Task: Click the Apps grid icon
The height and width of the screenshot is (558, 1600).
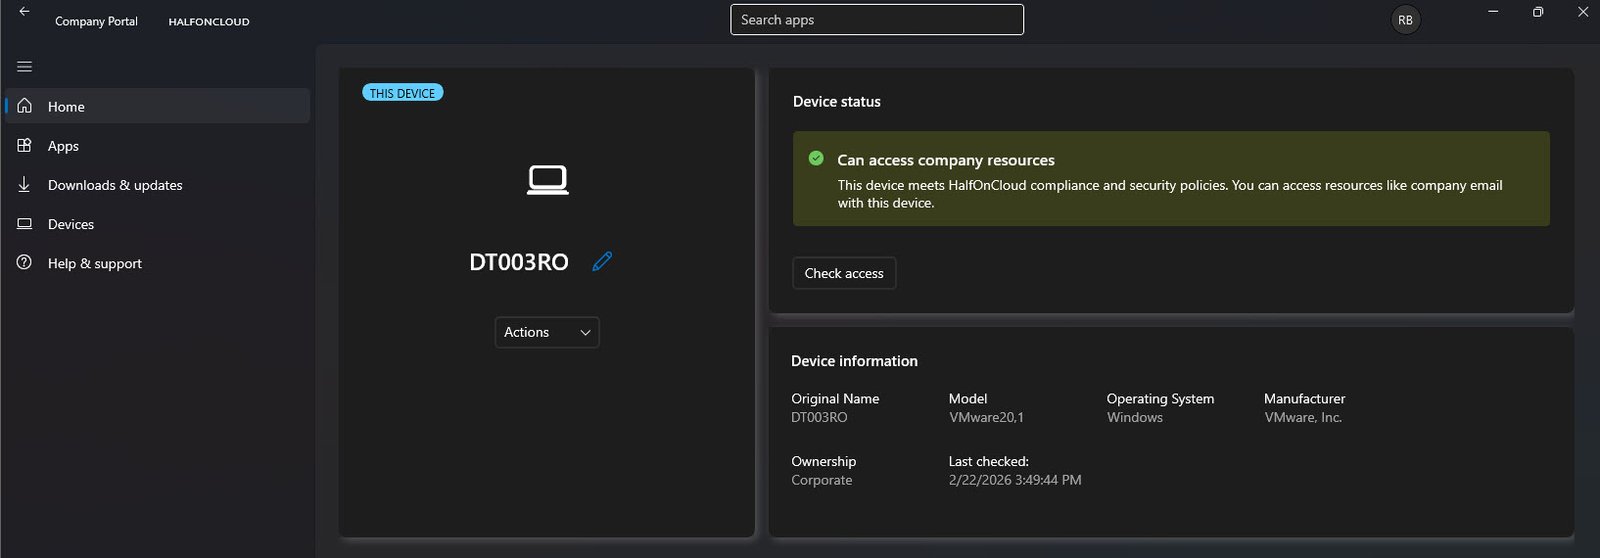Action: (x=25, y=145)
